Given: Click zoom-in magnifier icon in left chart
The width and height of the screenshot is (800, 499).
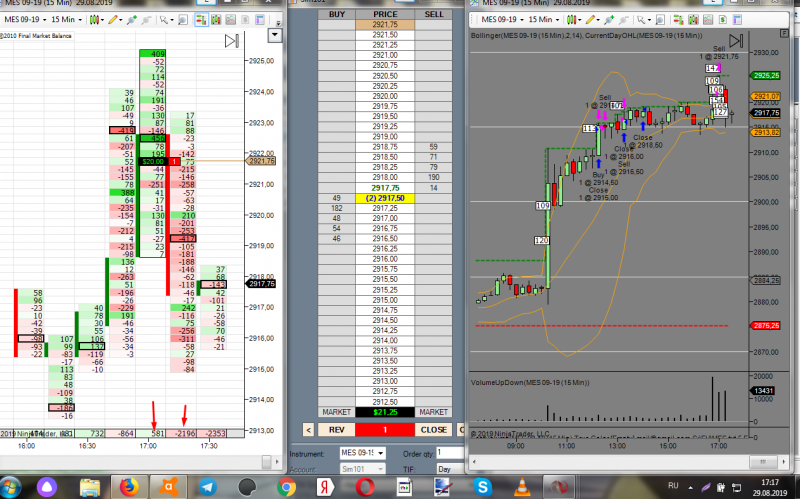Looking at the screenshot, I should (132, 20).
